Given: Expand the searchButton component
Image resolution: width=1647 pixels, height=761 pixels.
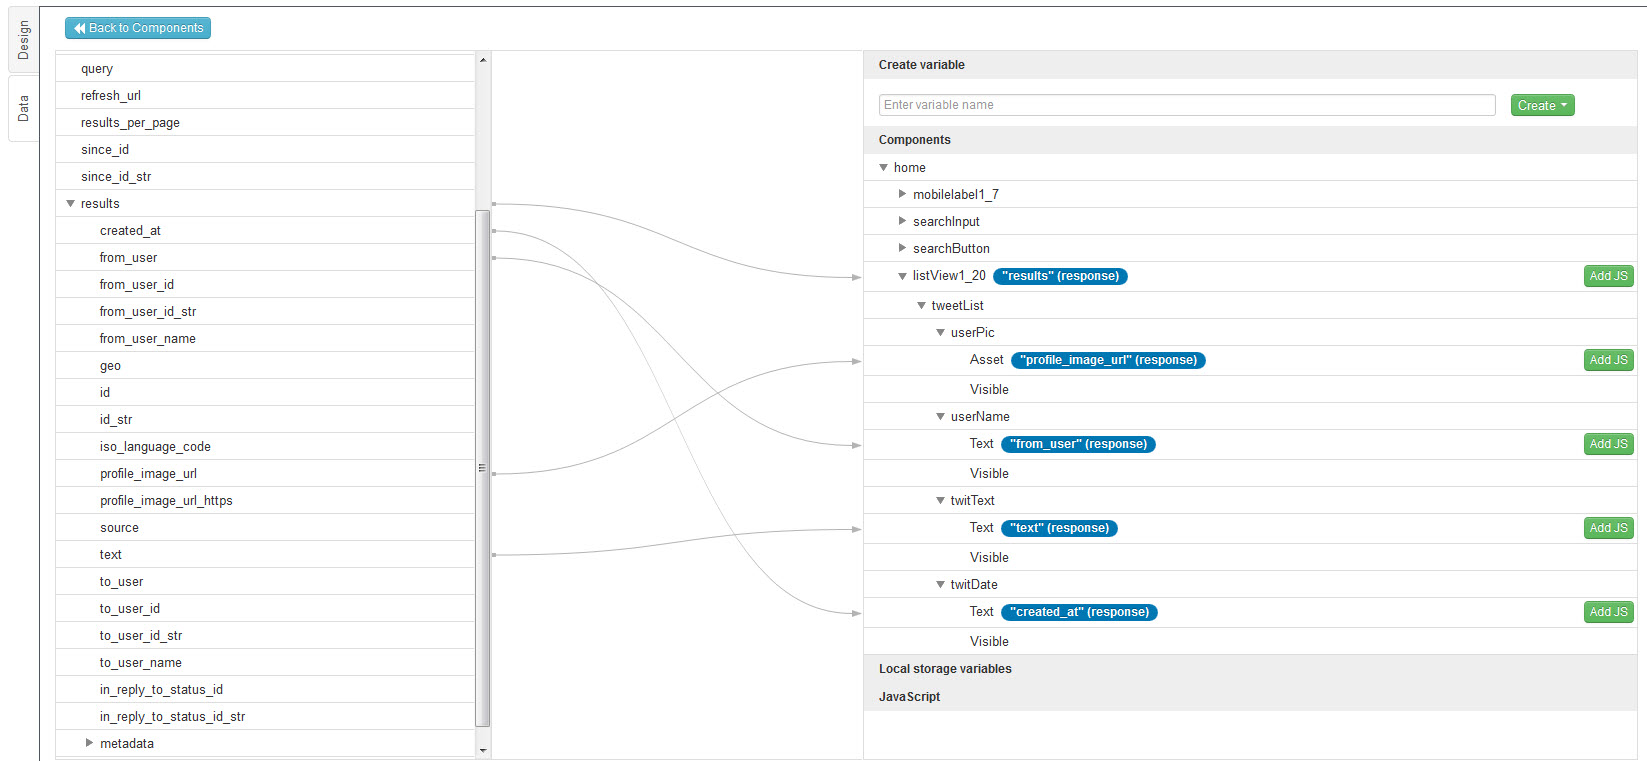Looking at the screenshot, I should click(x=902, y=249).
